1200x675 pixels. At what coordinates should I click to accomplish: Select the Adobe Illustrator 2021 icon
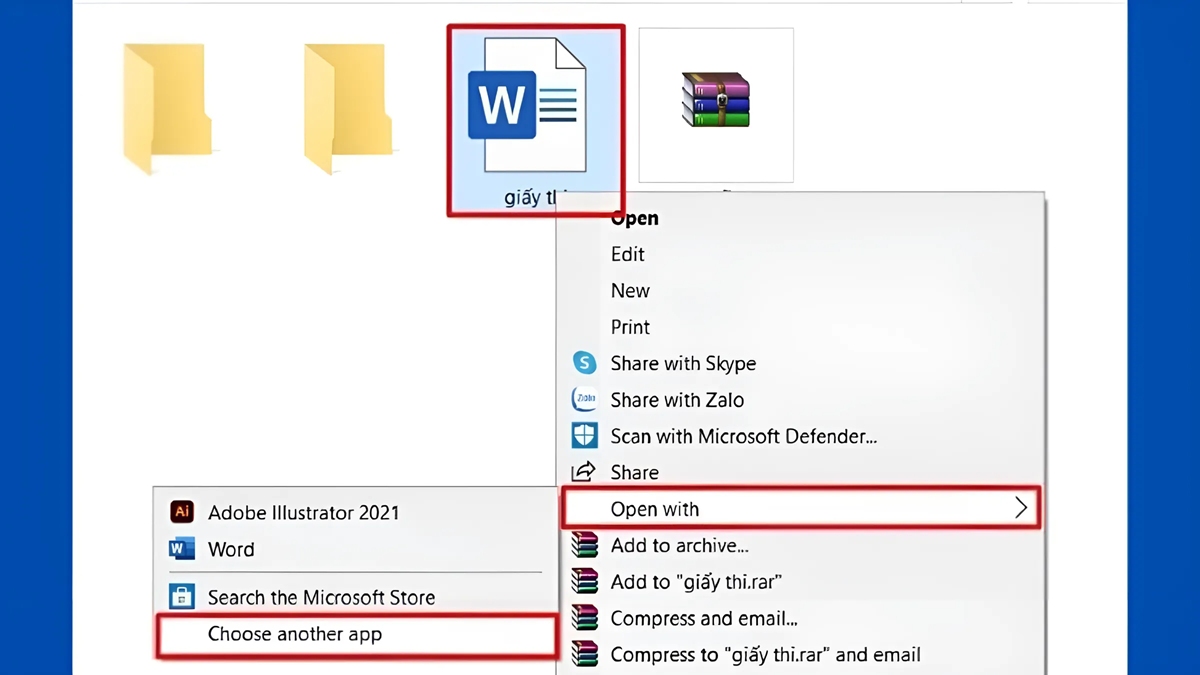click(x=181, y=512)
